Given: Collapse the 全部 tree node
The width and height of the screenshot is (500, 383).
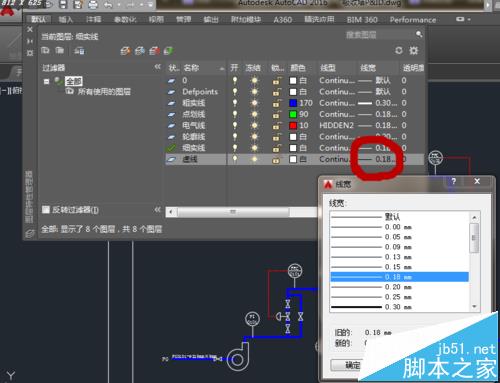Looking at the screenshot, I should 46,81.
